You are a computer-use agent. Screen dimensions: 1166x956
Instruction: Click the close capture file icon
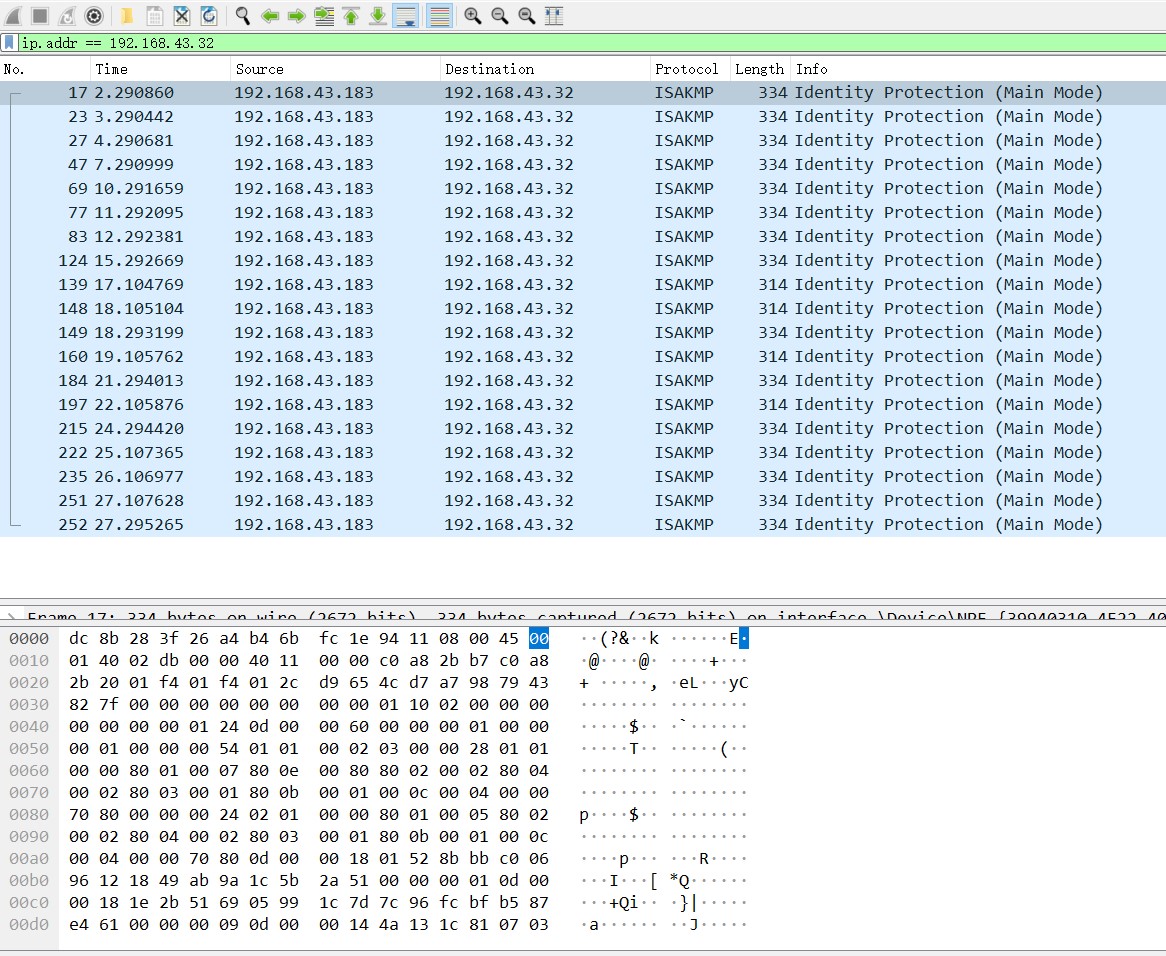181,16
